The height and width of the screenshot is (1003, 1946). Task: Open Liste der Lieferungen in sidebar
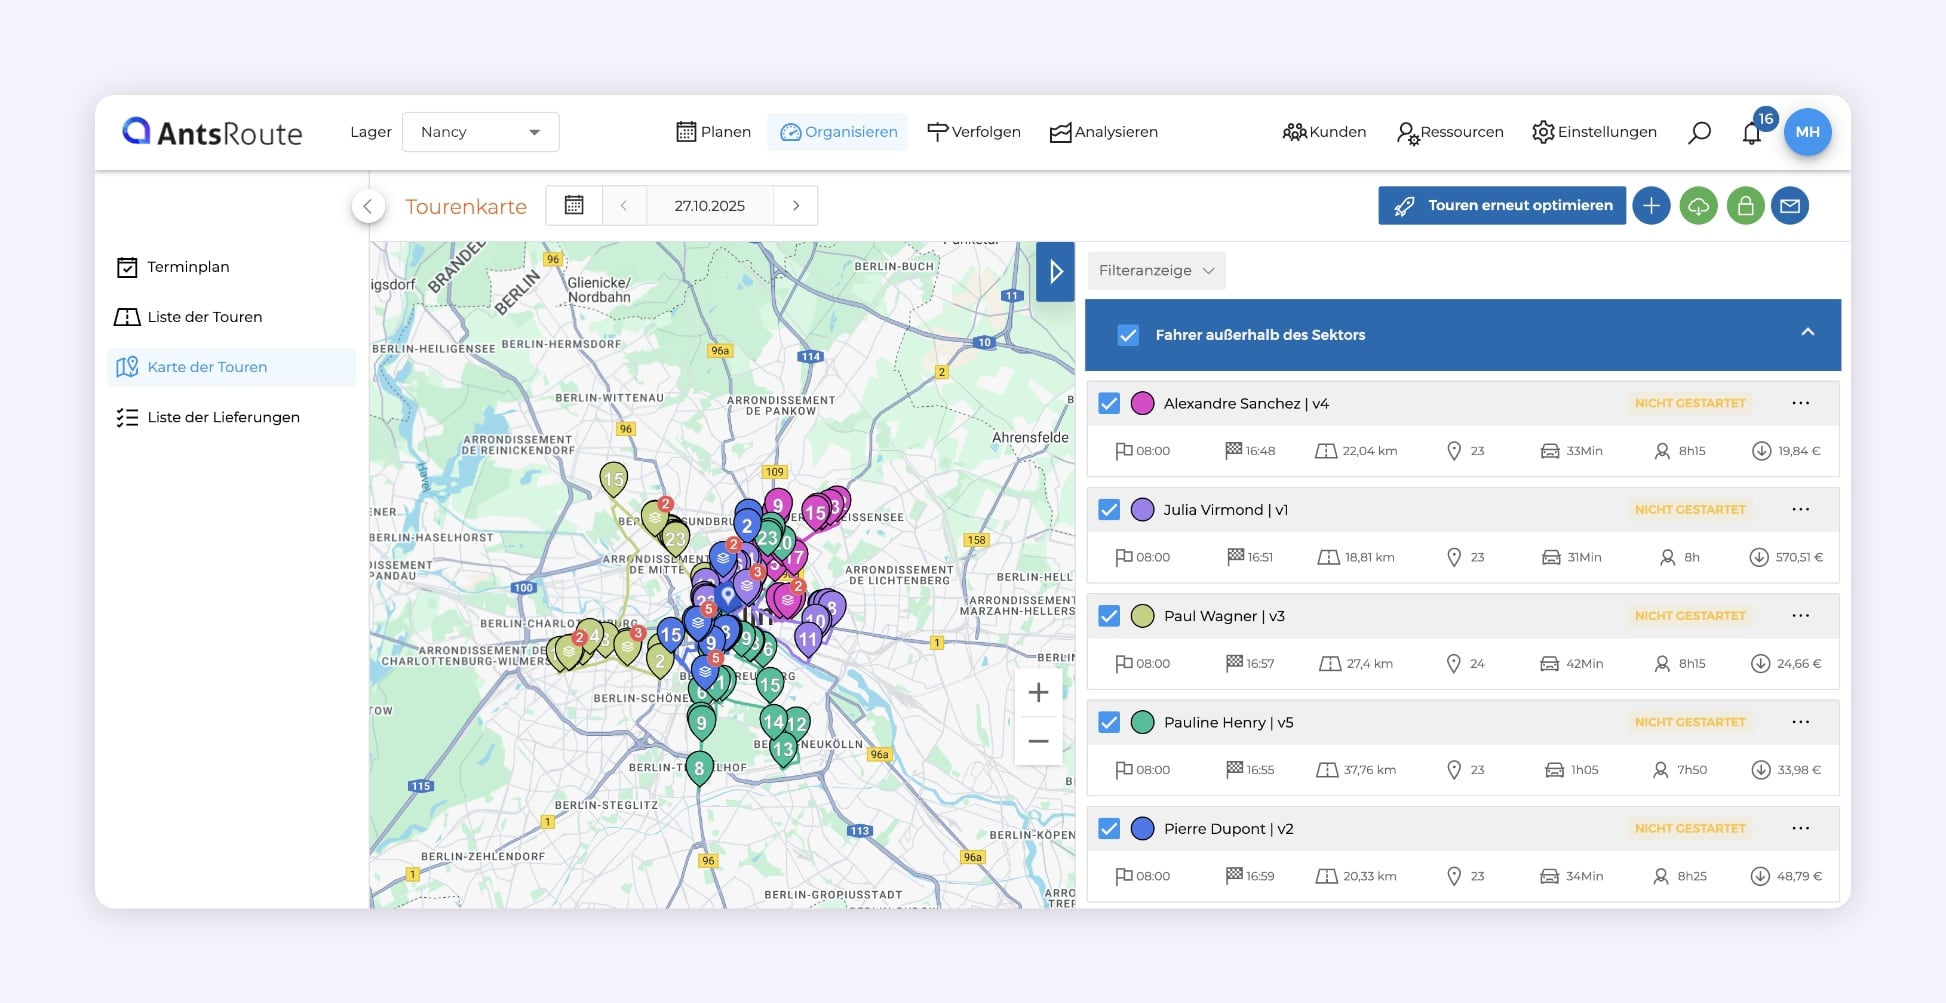(223, 417)
